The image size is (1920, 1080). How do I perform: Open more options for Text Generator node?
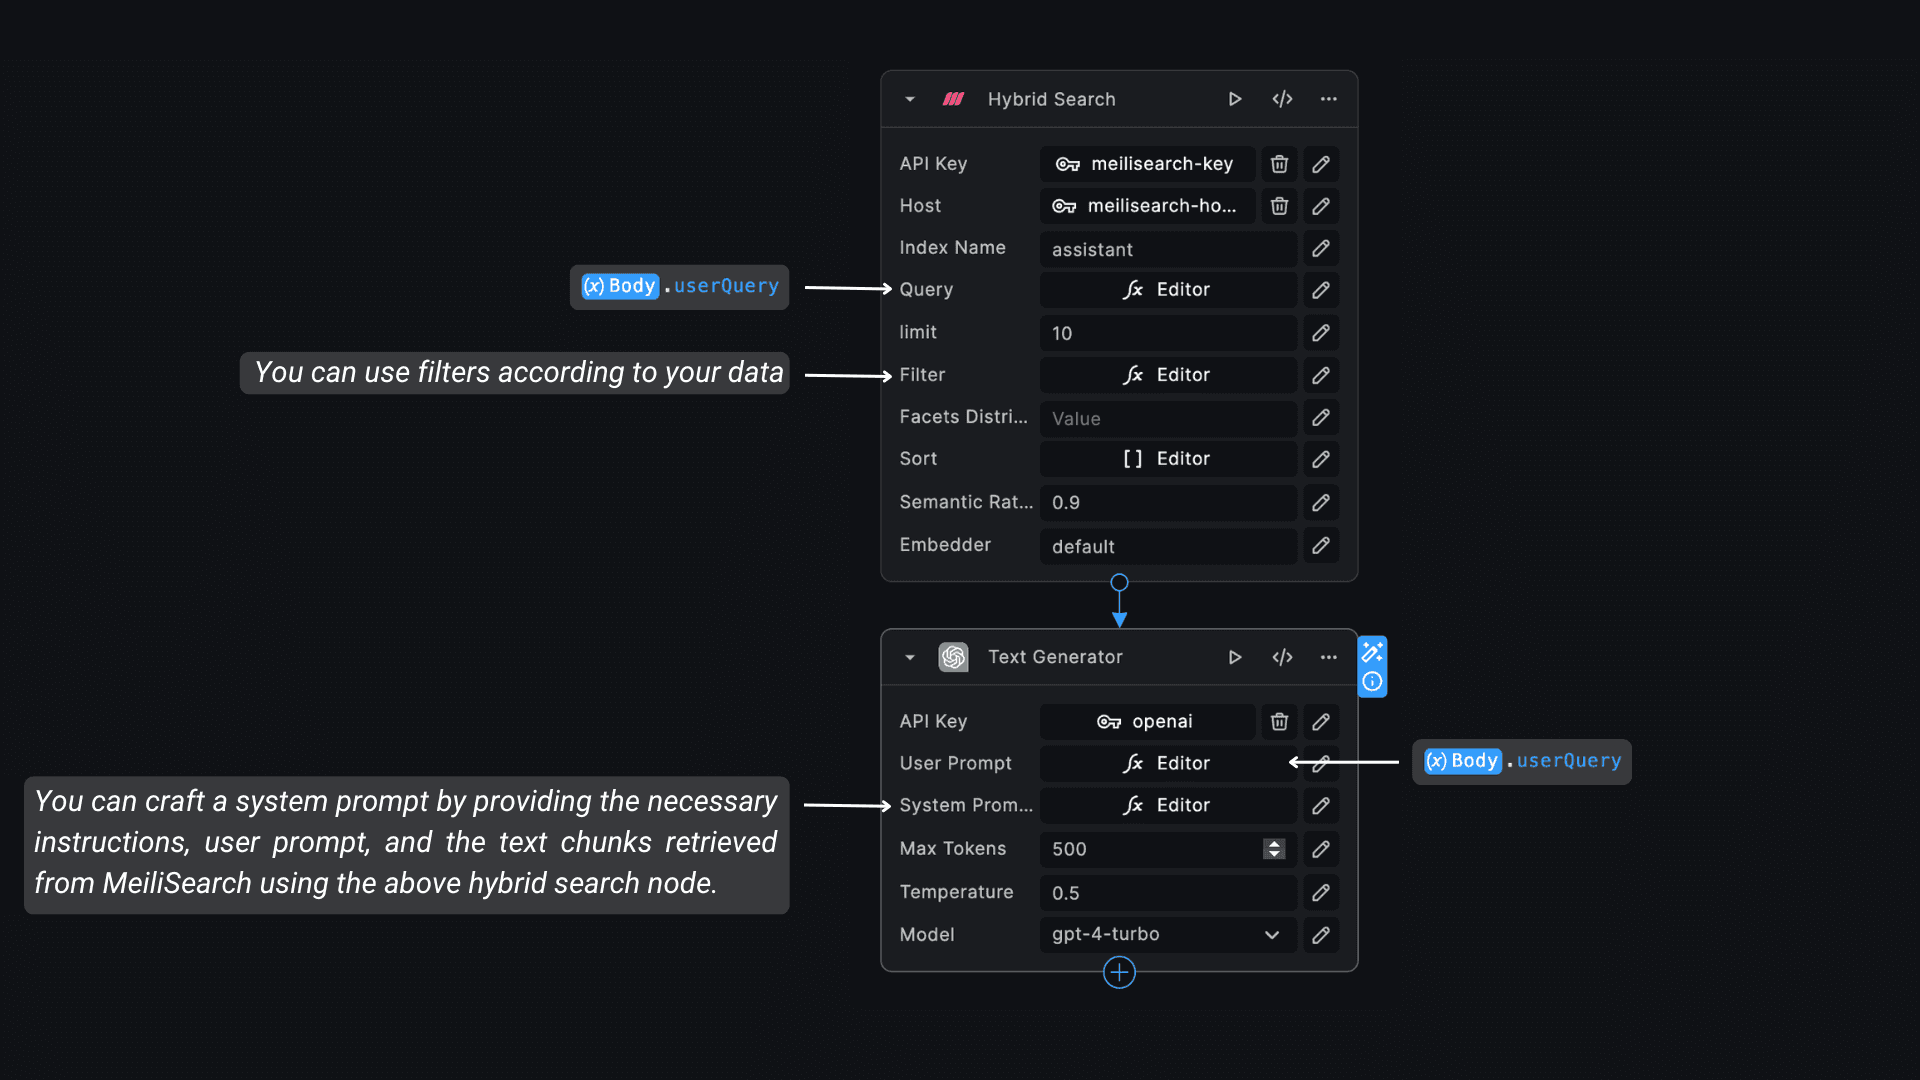(1328, 657)
